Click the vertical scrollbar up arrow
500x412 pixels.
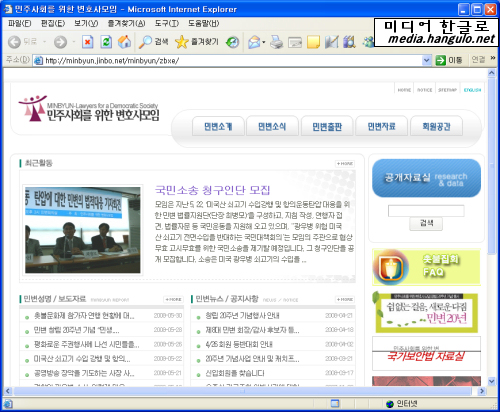pyautogui.click(x=492, y=73)
